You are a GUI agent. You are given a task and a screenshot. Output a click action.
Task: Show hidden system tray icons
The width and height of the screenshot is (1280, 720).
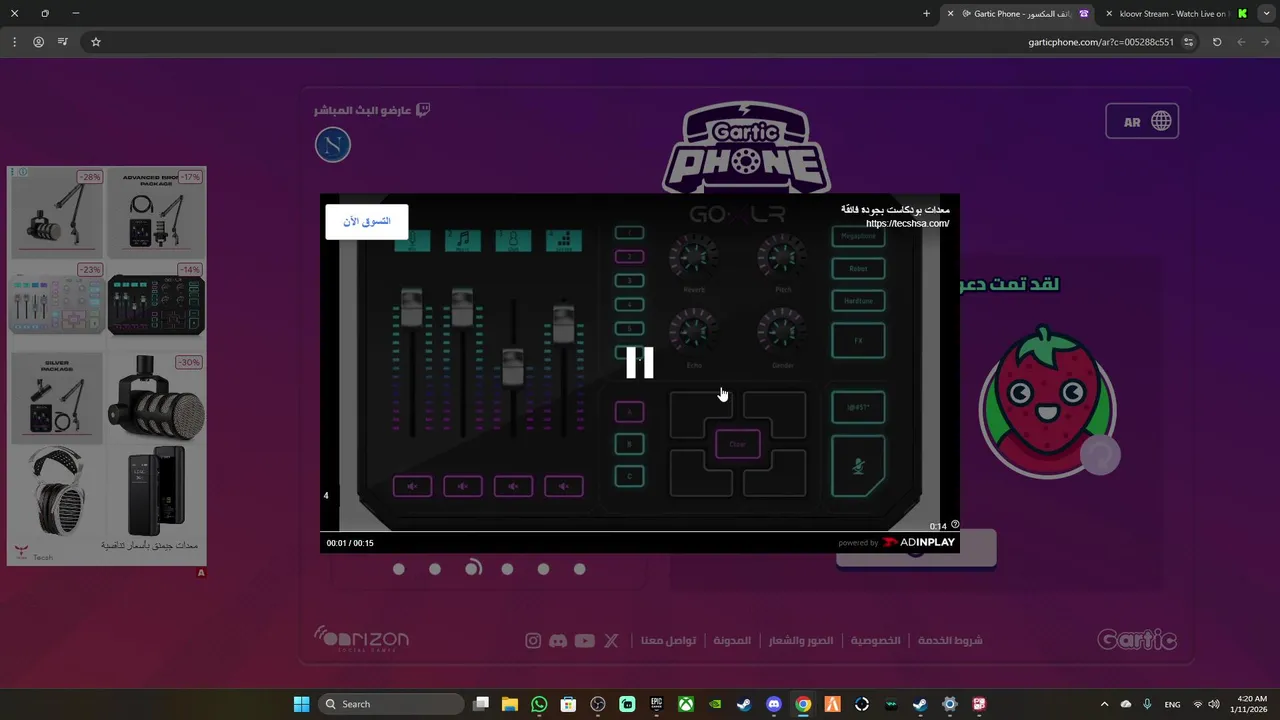tap(1104, 704)
